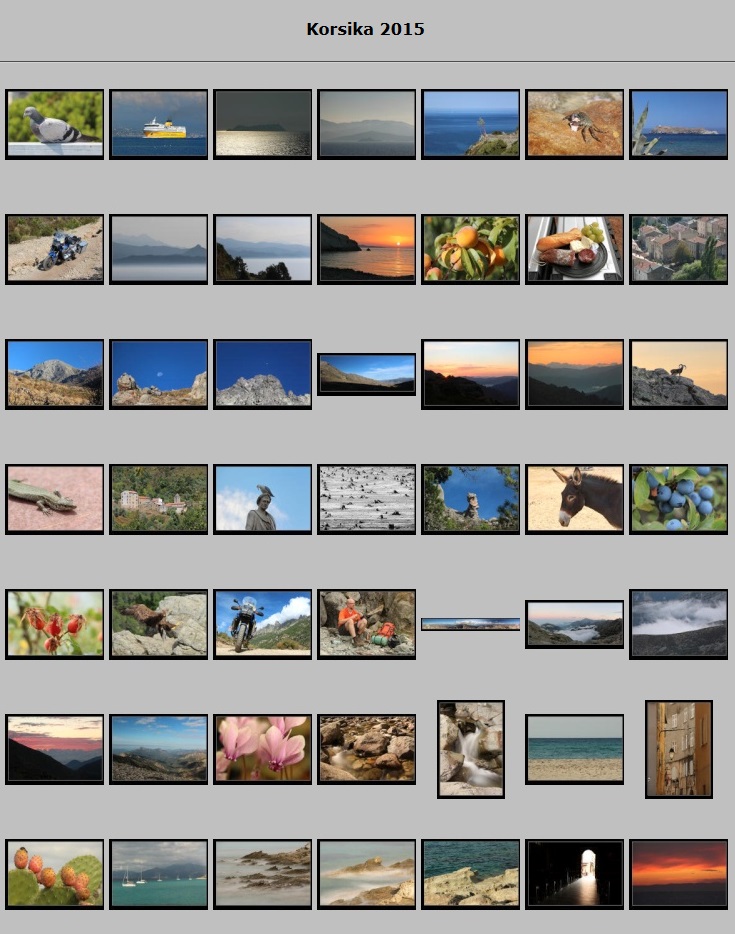Open the sailboats in bay thumbnail

coord(159,873)
